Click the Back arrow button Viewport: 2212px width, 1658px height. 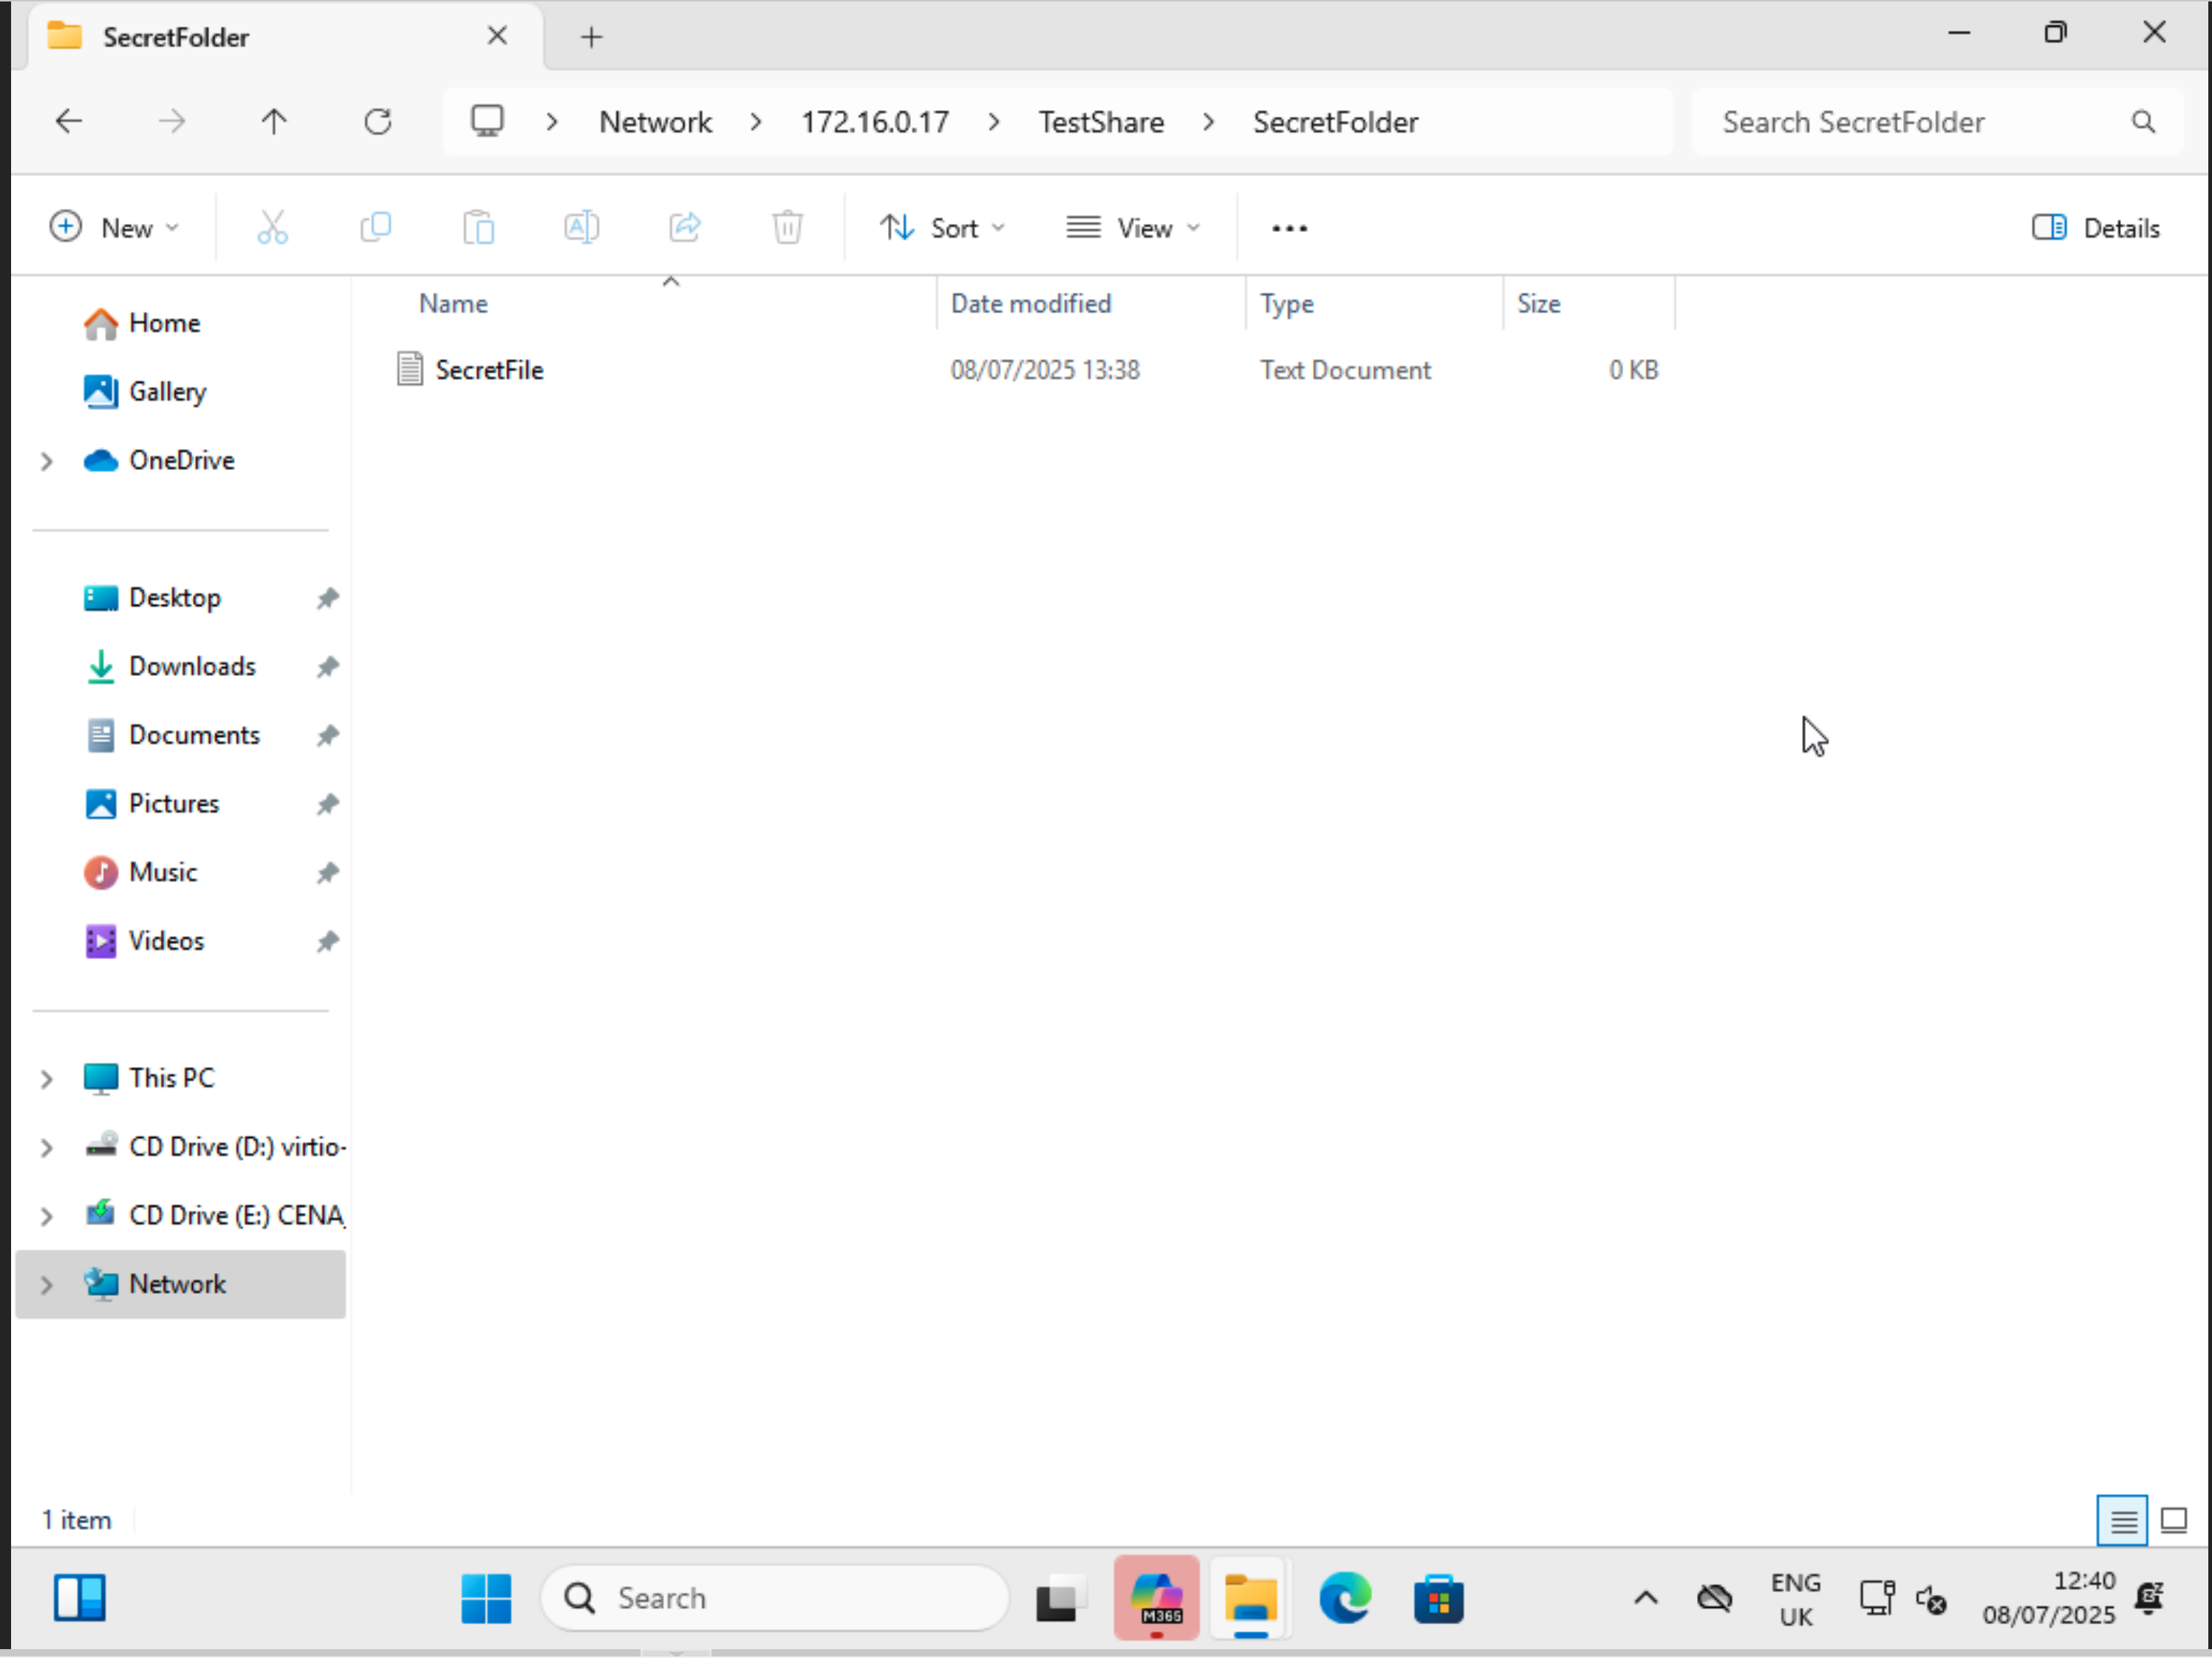point(69,122)
